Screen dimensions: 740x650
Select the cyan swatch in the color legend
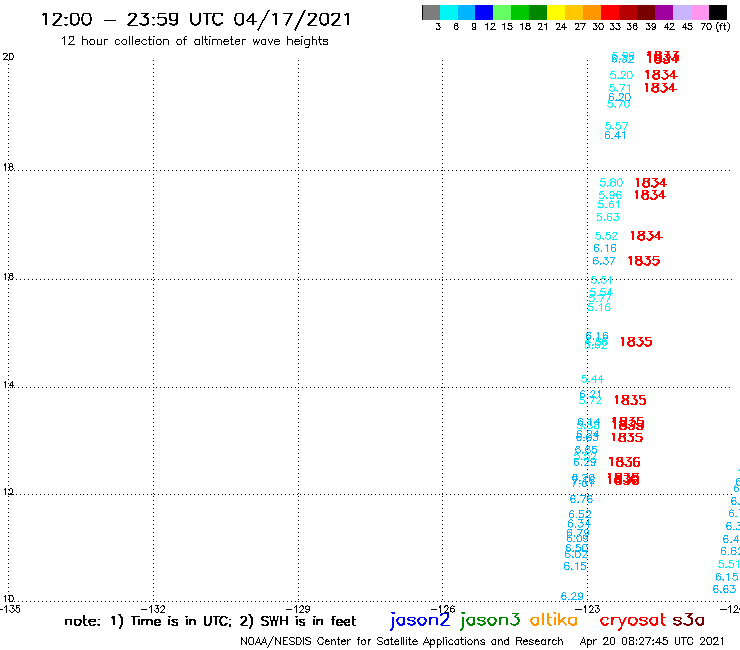[x=448, y=12]
